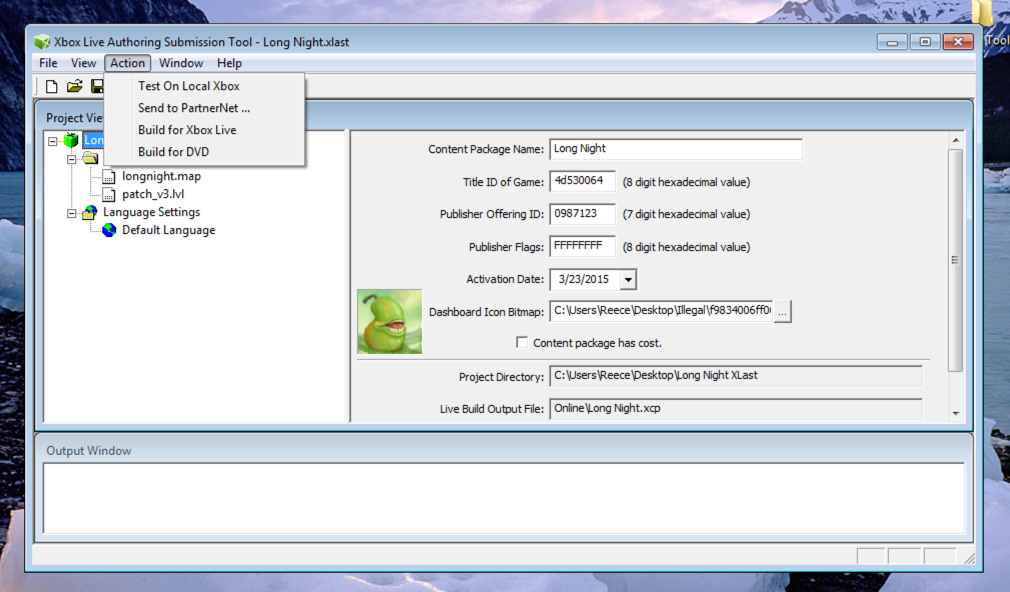
Task: Click the Live Build Output File field
Action: tap(736, 408)
